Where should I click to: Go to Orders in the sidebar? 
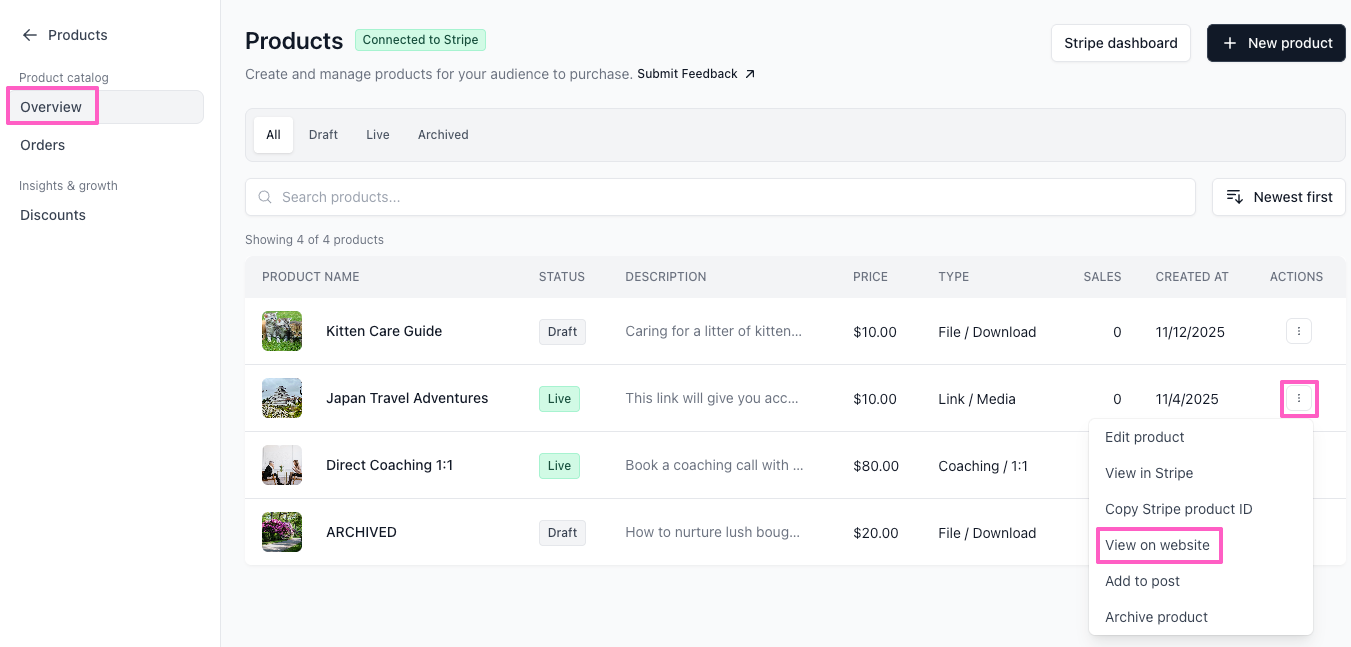coord(43,145)
